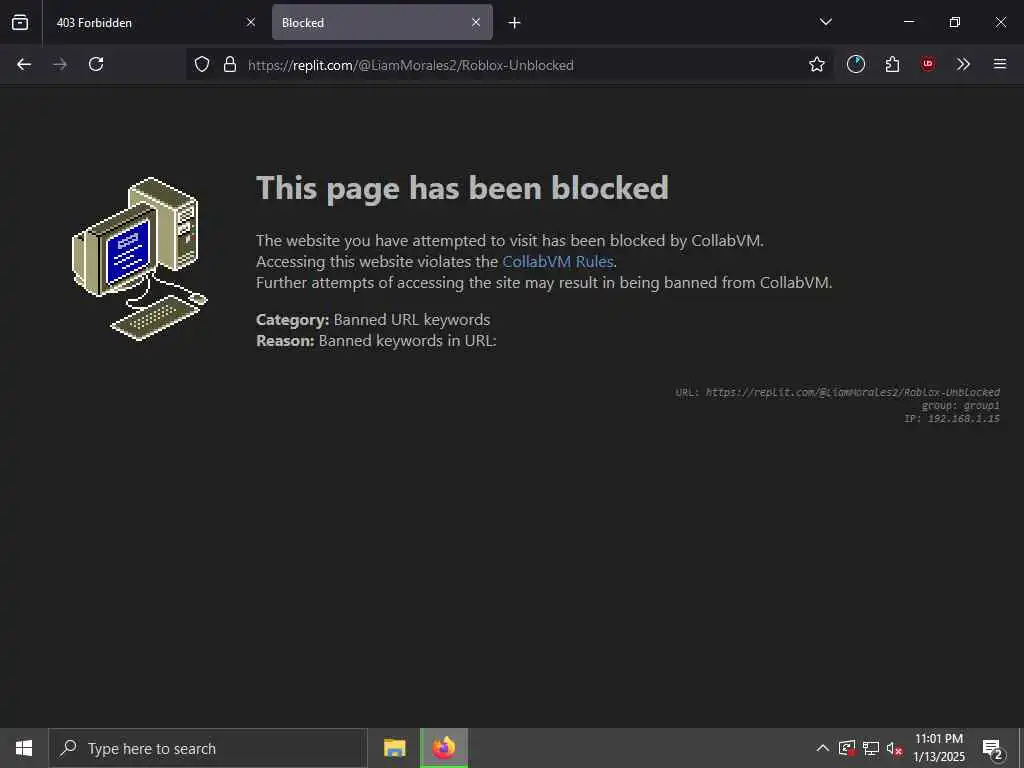Click the security warning tray icon
Screen dimensions: 1024x768
847,748
